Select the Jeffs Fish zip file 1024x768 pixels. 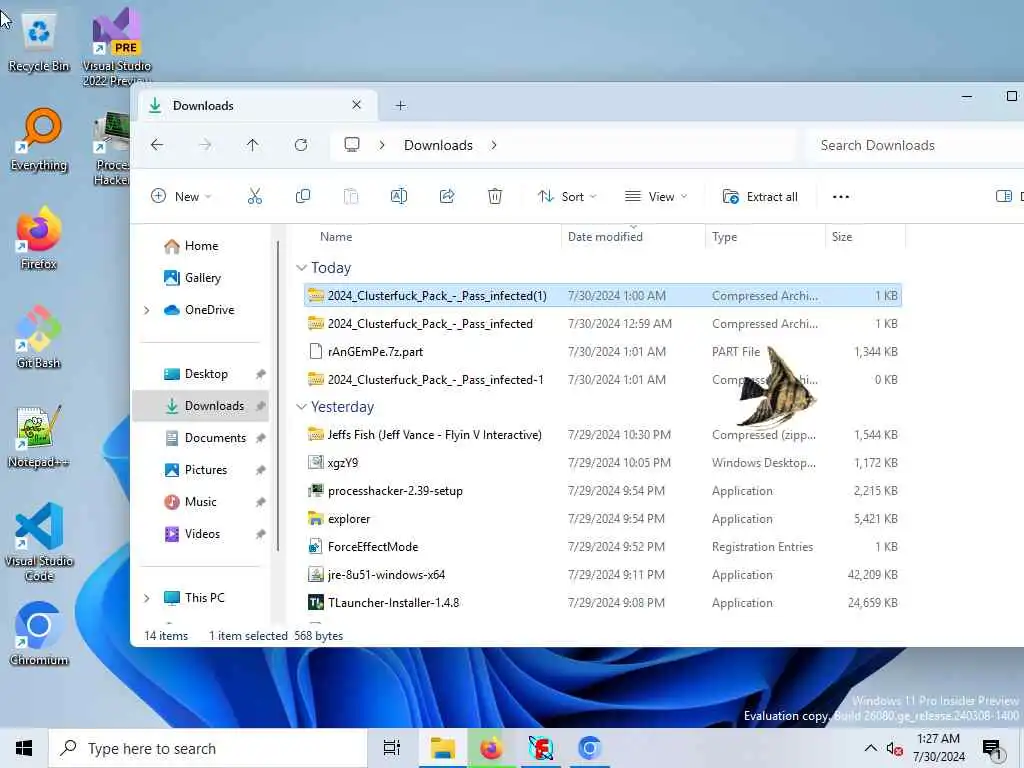click(603, 435)
